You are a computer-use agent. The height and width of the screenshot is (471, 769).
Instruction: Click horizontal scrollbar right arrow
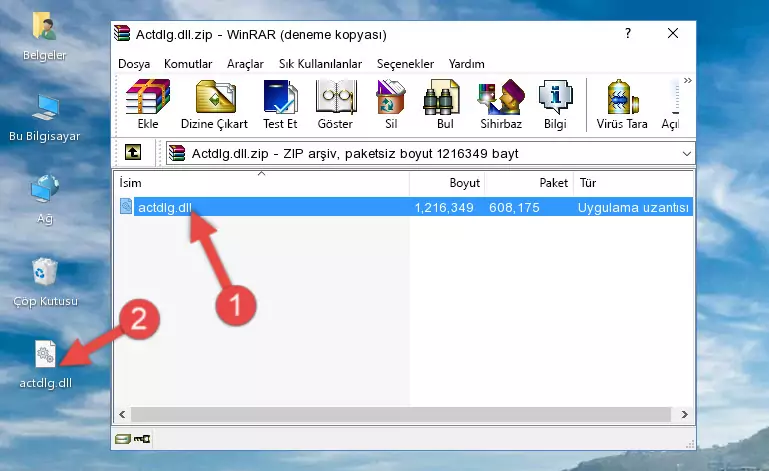pos(685,415)
